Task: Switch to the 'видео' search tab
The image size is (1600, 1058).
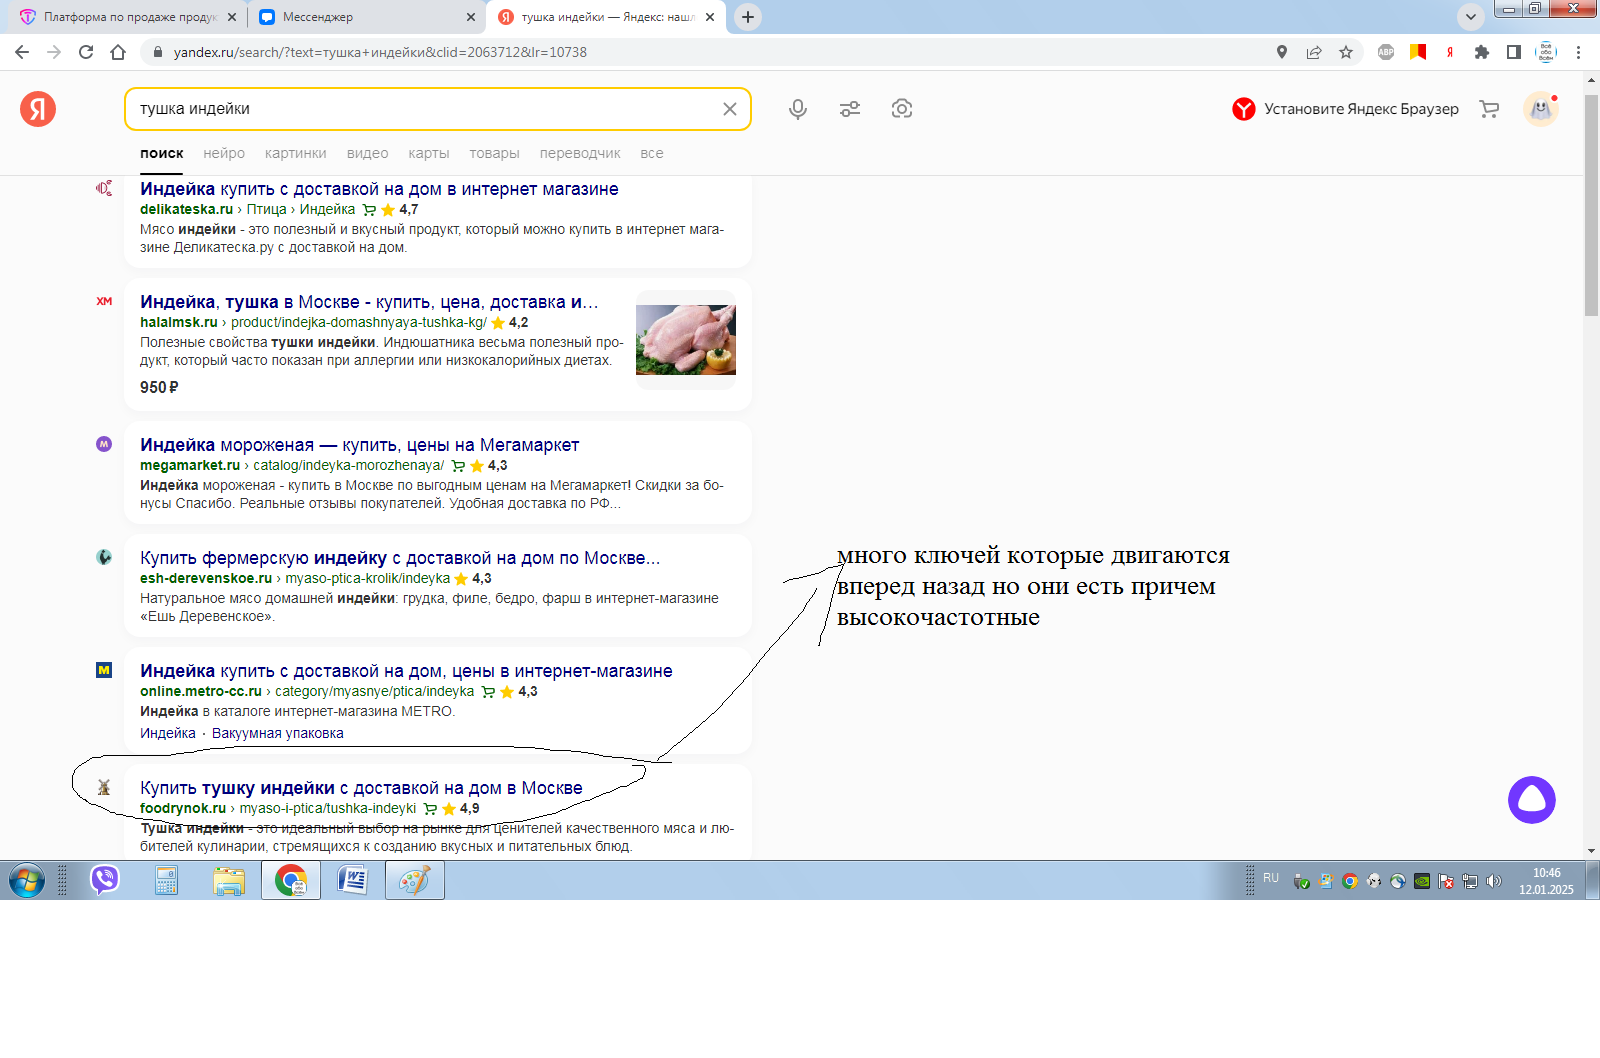Action: point(368,153)
